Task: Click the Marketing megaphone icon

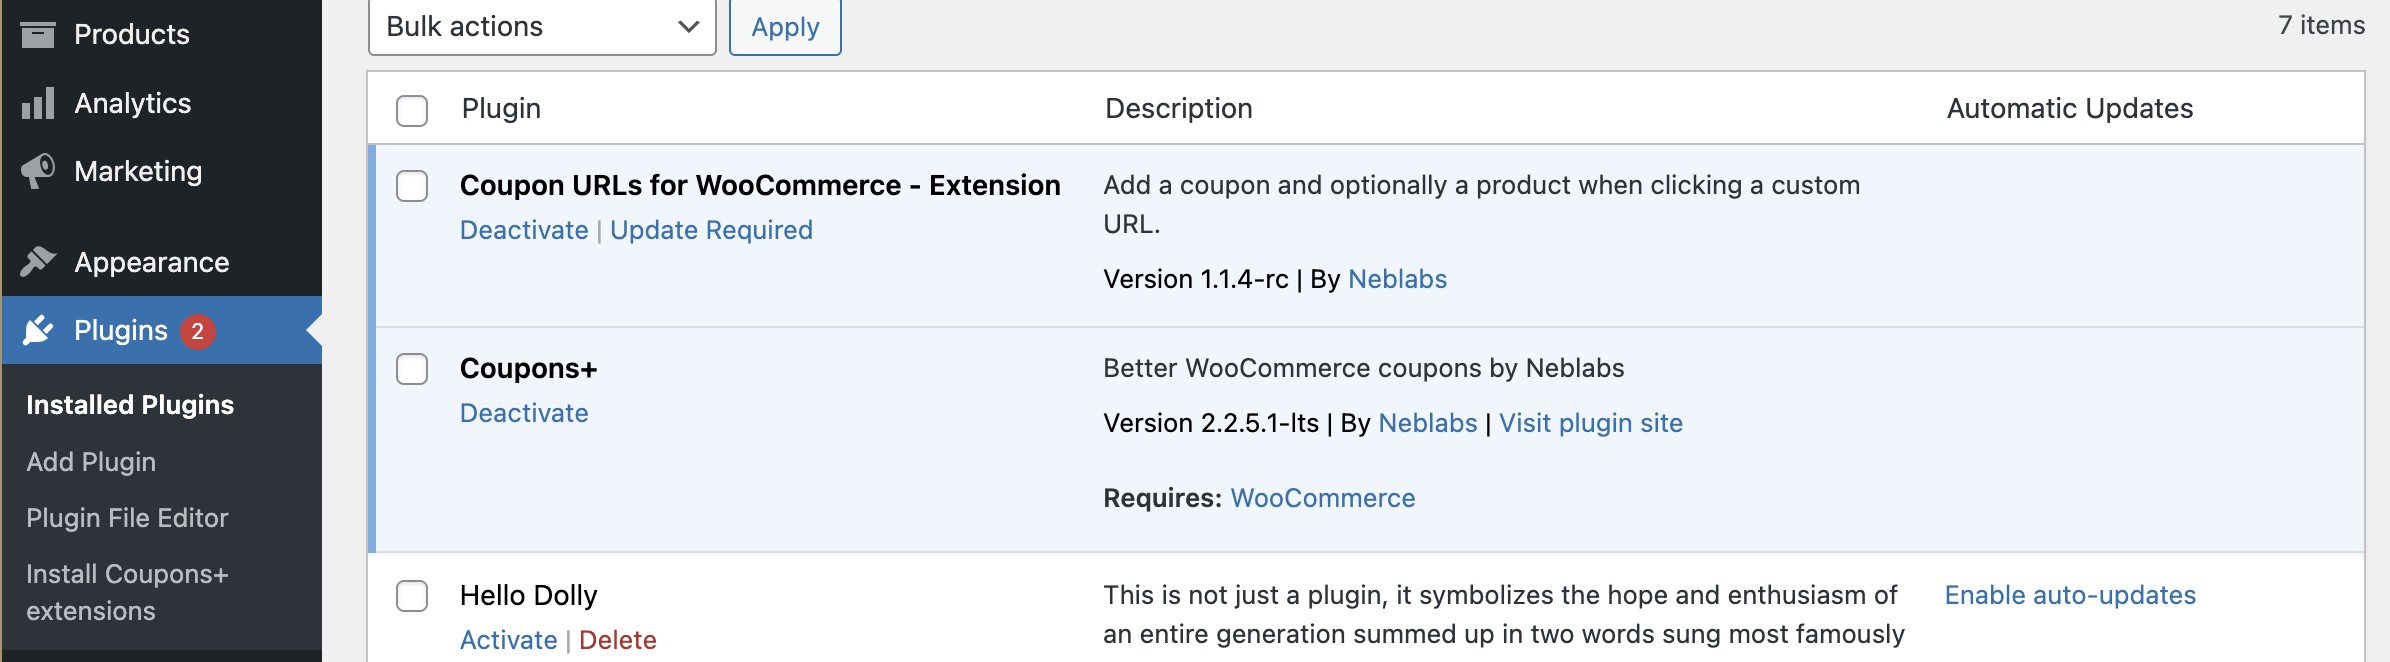Action: point(38,171)
